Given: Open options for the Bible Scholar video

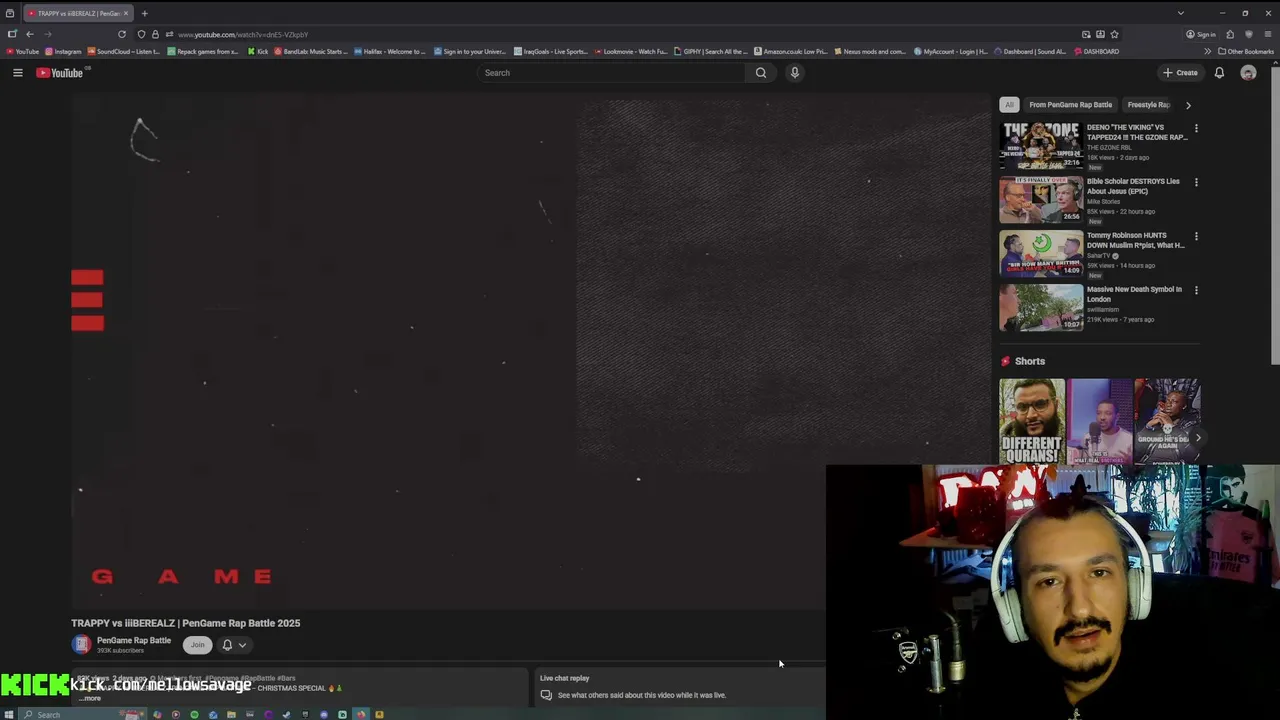Looking at the screenshot, I should pyautogui.click(x=1196, y=182).
